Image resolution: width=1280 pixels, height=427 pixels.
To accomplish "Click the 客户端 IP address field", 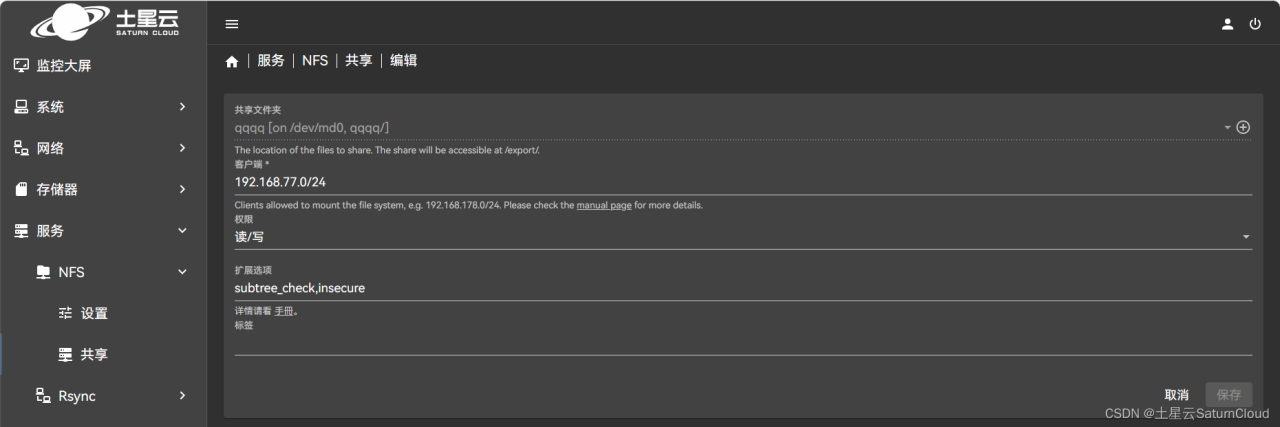I will (x=742, y=182).
